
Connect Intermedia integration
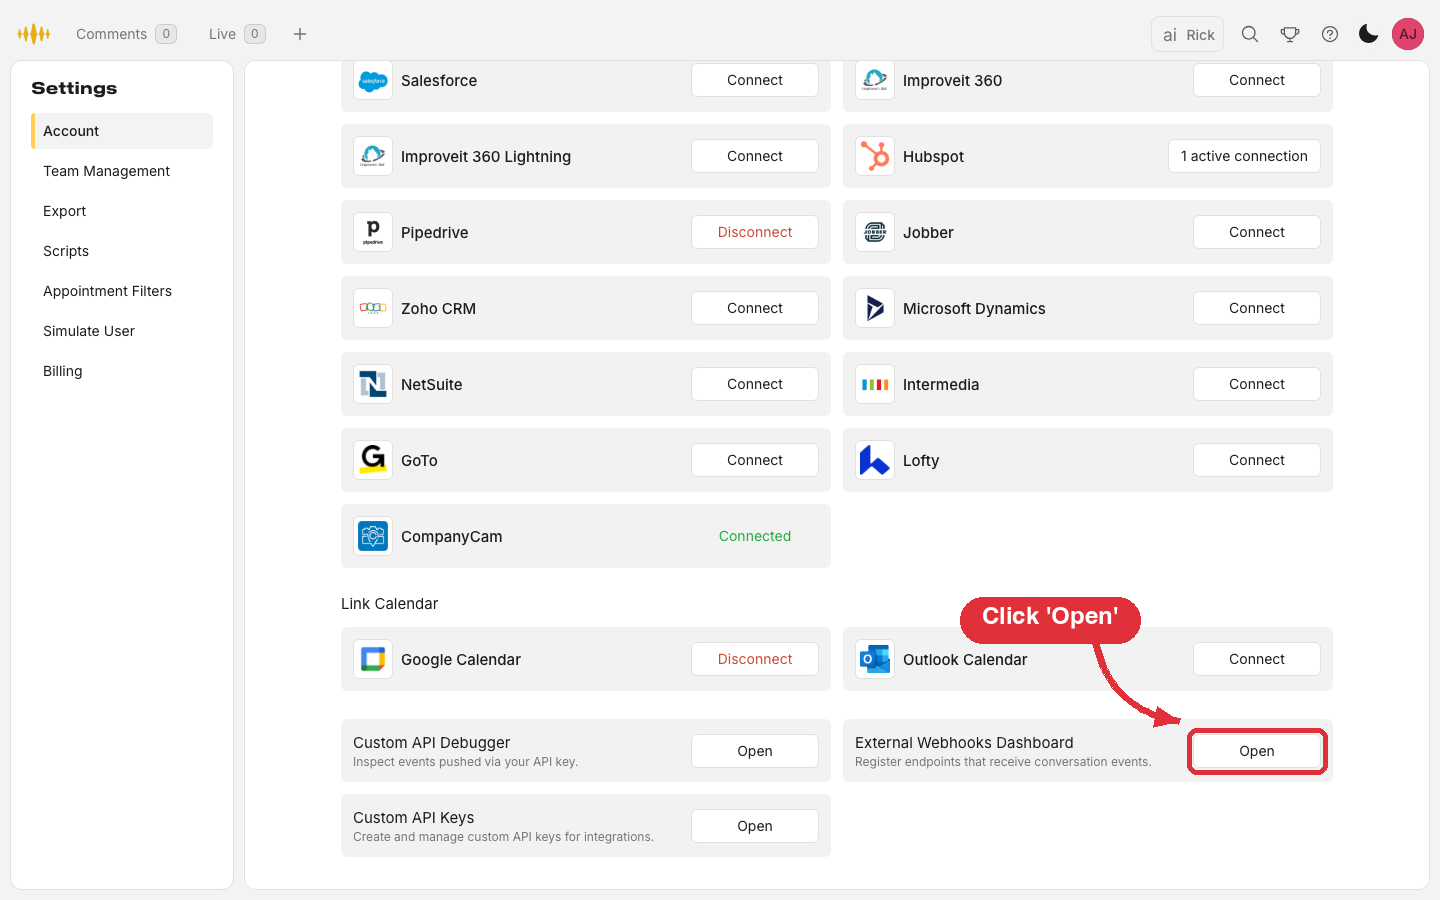1257,384
